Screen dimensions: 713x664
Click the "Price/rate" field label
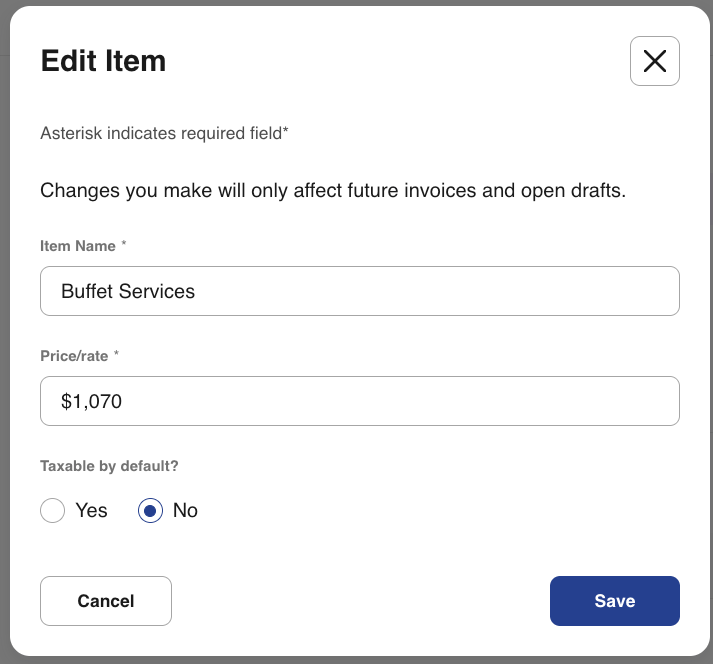point(73,356)
